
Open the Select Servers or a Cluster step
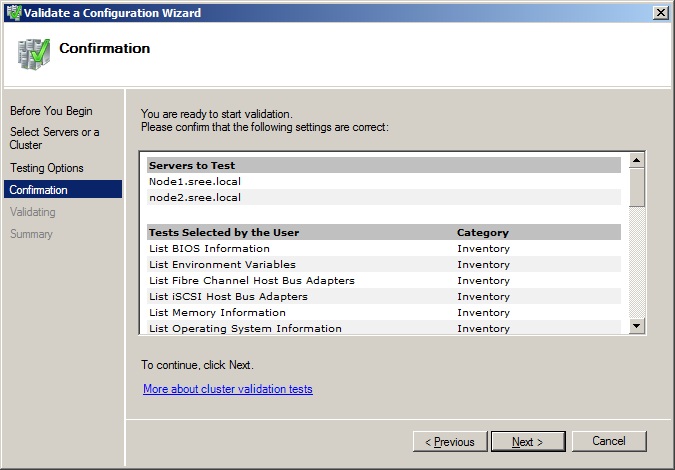[x=55, y=138]
